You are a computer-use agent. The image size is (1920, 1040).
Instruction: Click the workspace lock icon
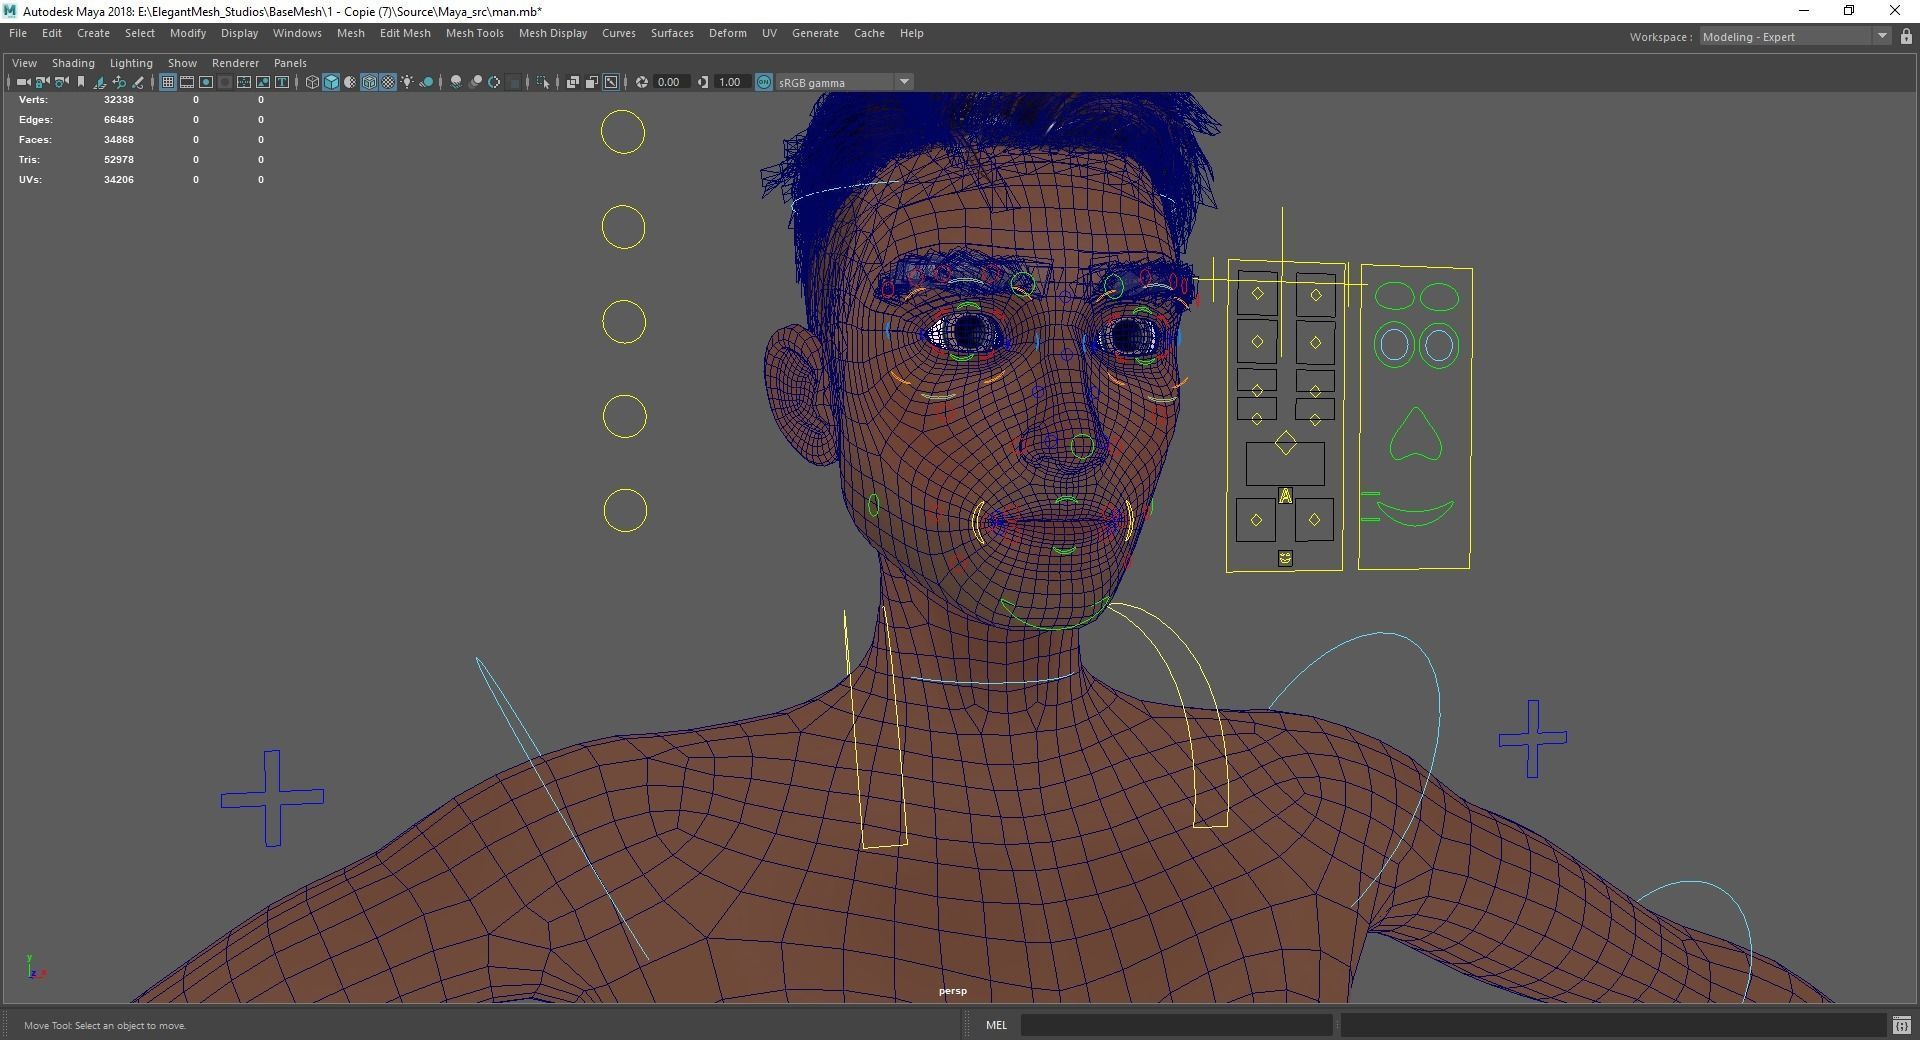[x=1906, y=37]
